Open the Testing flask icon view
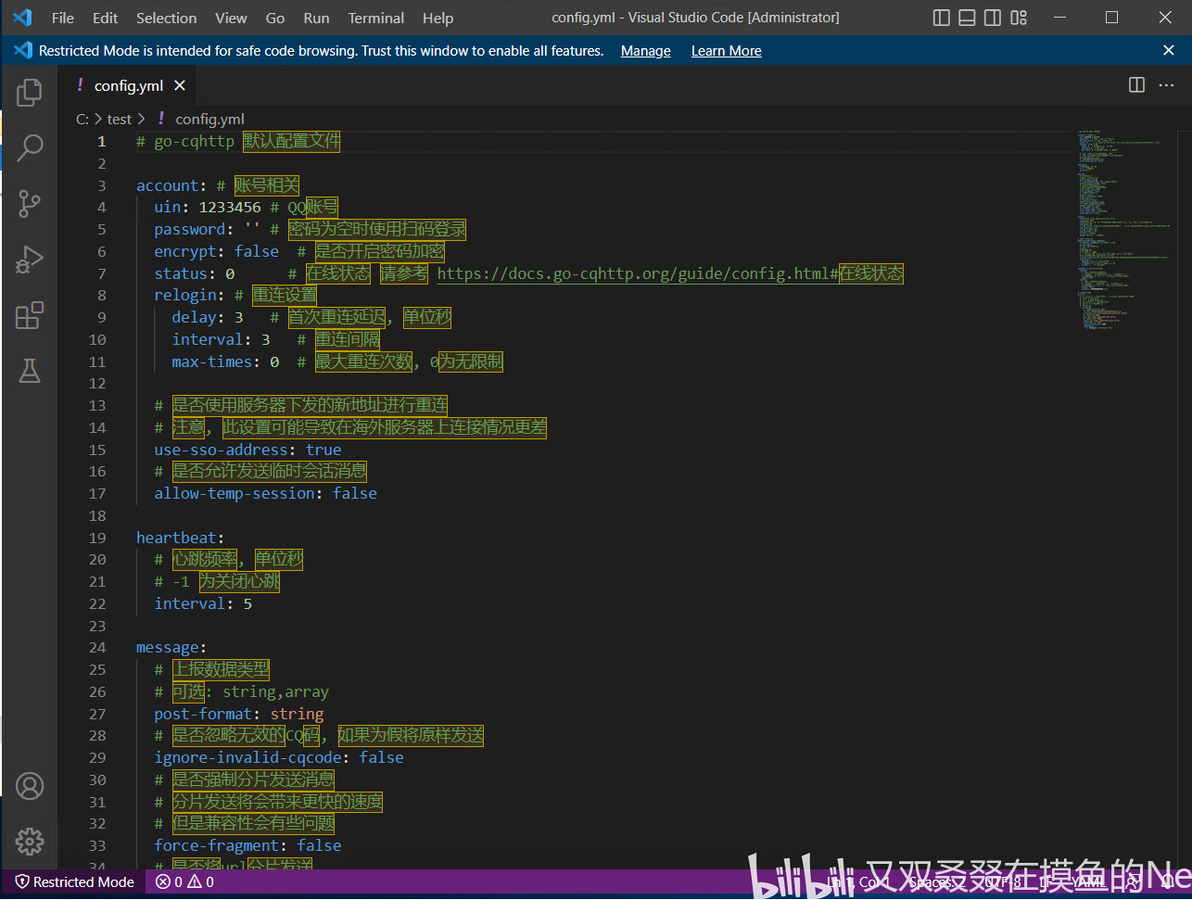This screenshot has height=900, width=1192. [29, 371]
